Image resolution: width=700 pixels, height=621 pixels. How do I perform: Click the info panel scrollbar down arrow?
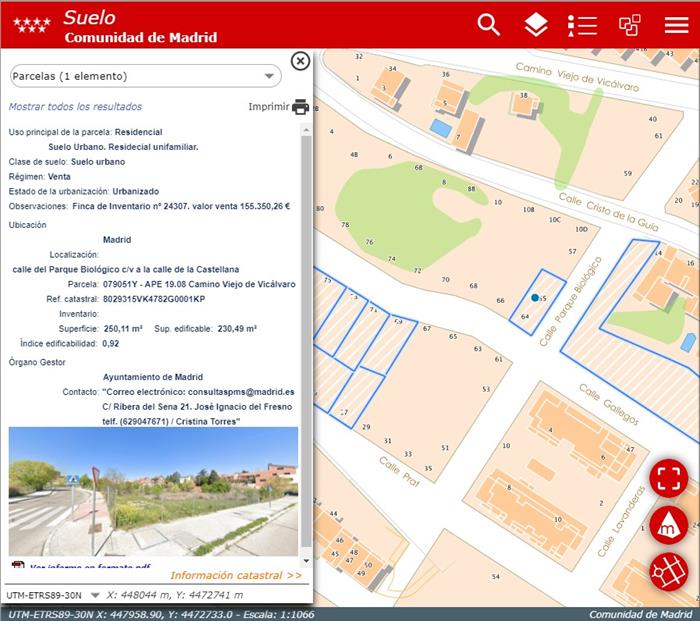pos(306,563)
